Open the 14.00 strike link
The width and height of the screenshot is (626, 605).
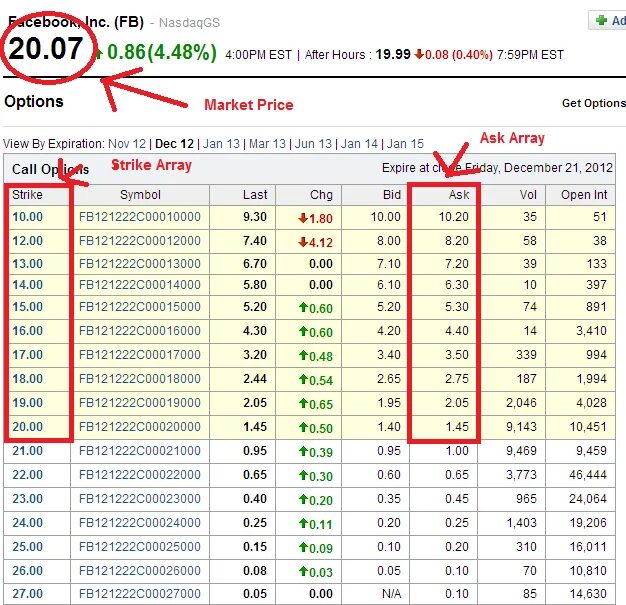point(28,285)
